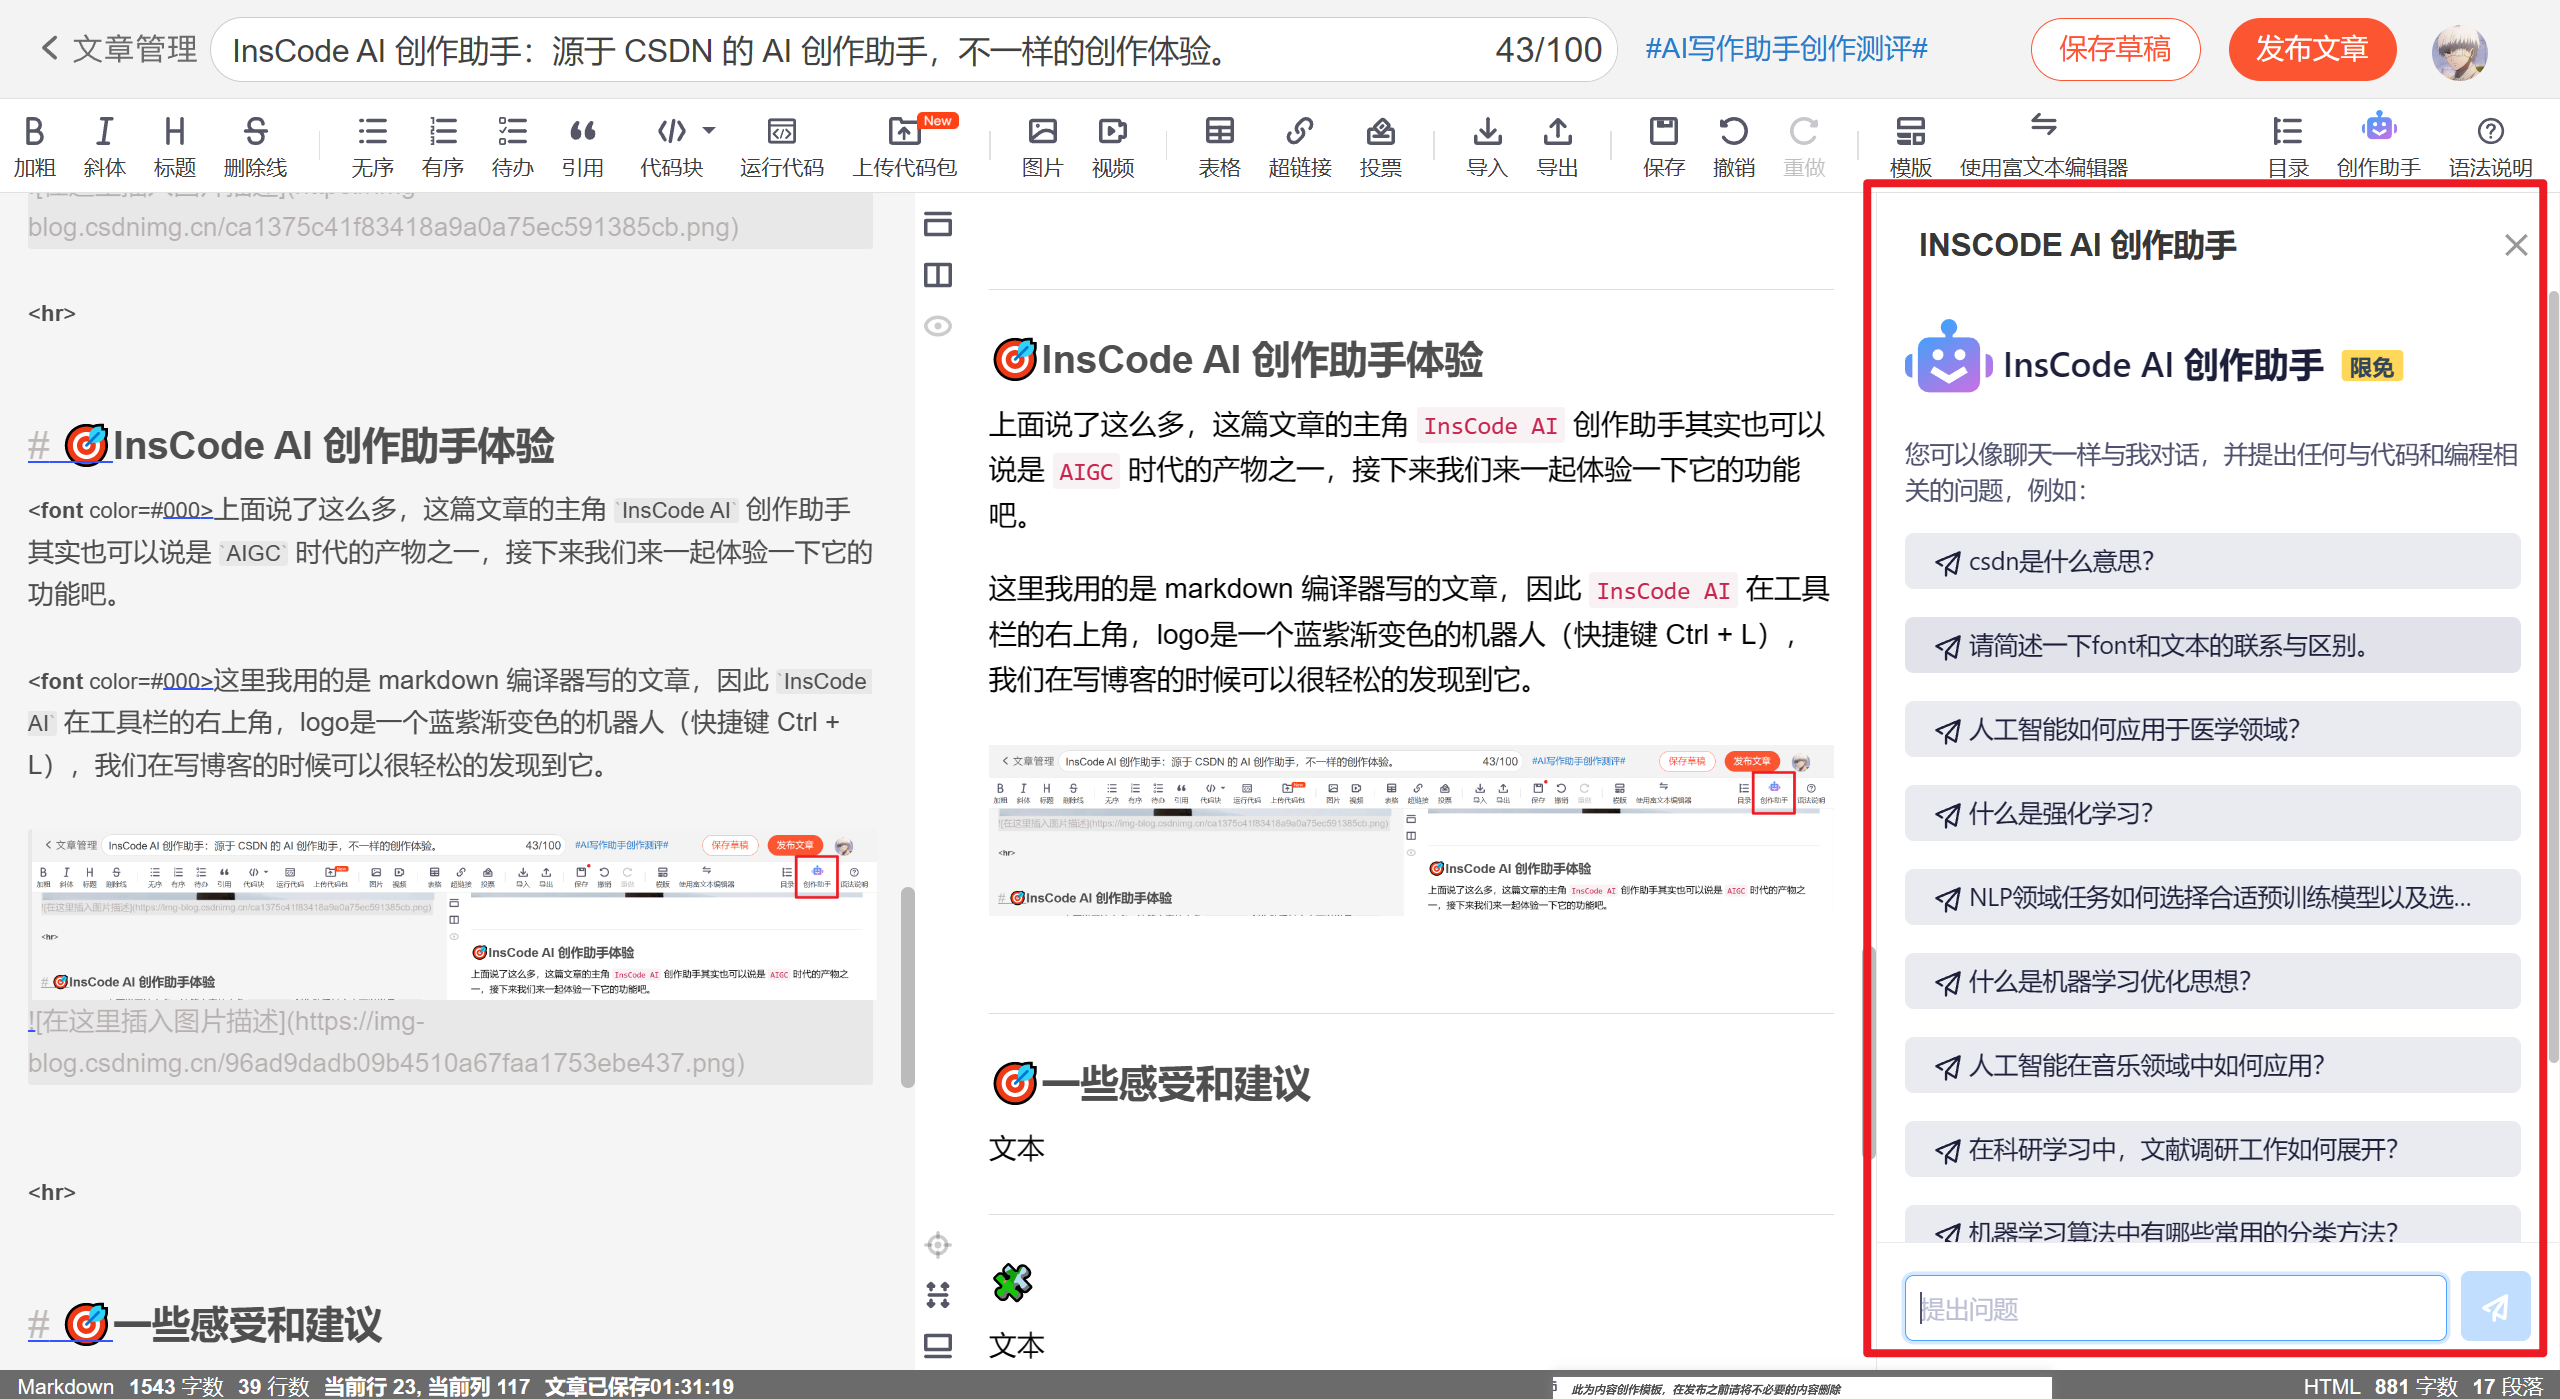Apply strikethrough (删除线)

click(x=255, y=146)
